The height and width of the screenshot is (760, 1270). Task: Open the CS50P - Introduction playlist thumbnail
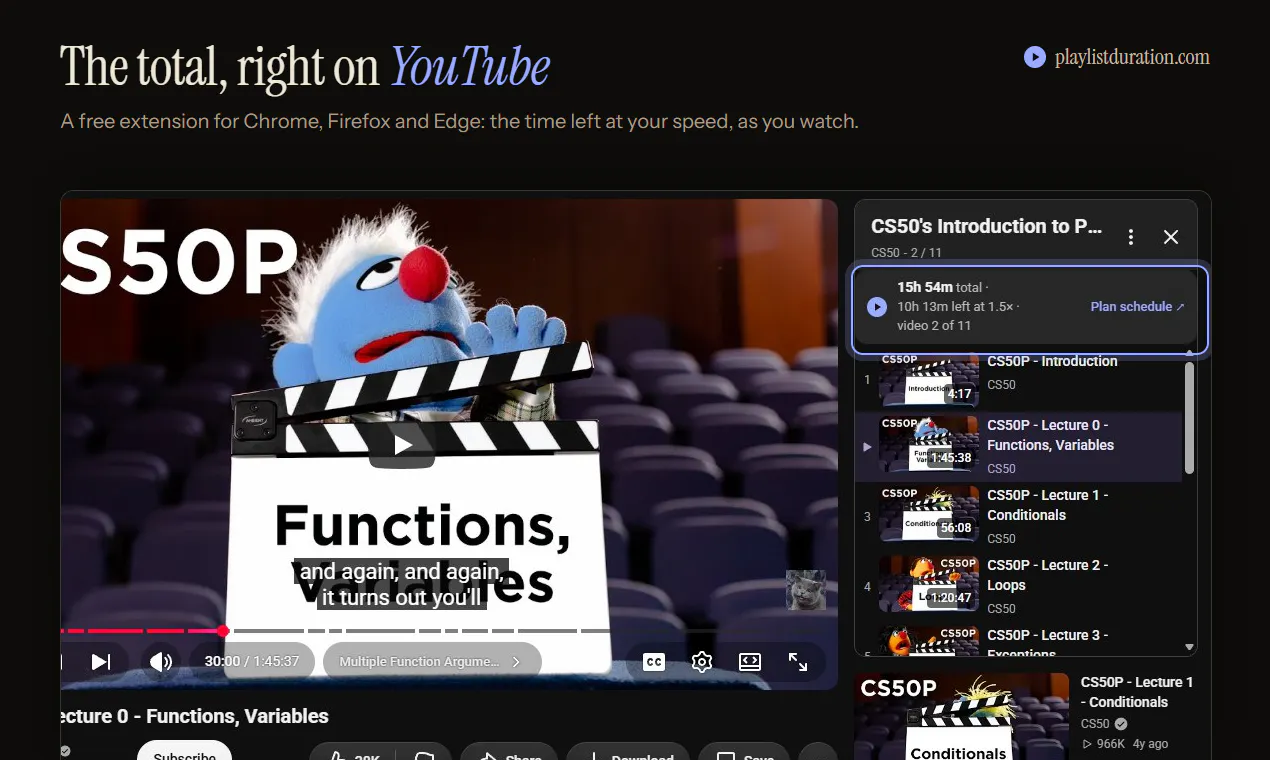[929, 381]
